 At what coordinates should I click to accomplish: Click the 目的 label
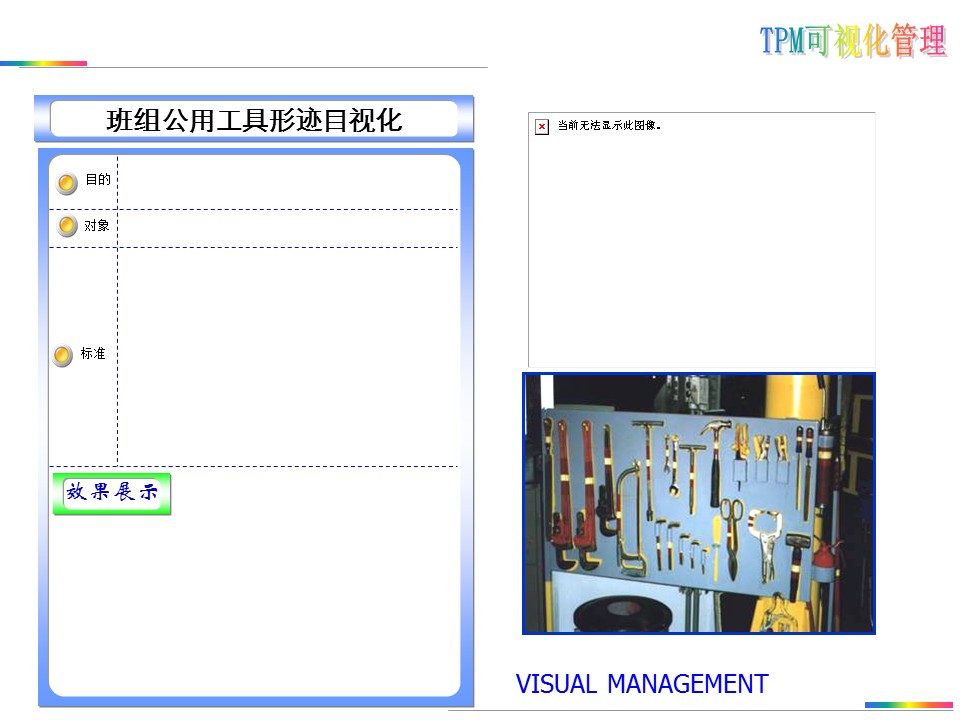[x=98, y=179]
